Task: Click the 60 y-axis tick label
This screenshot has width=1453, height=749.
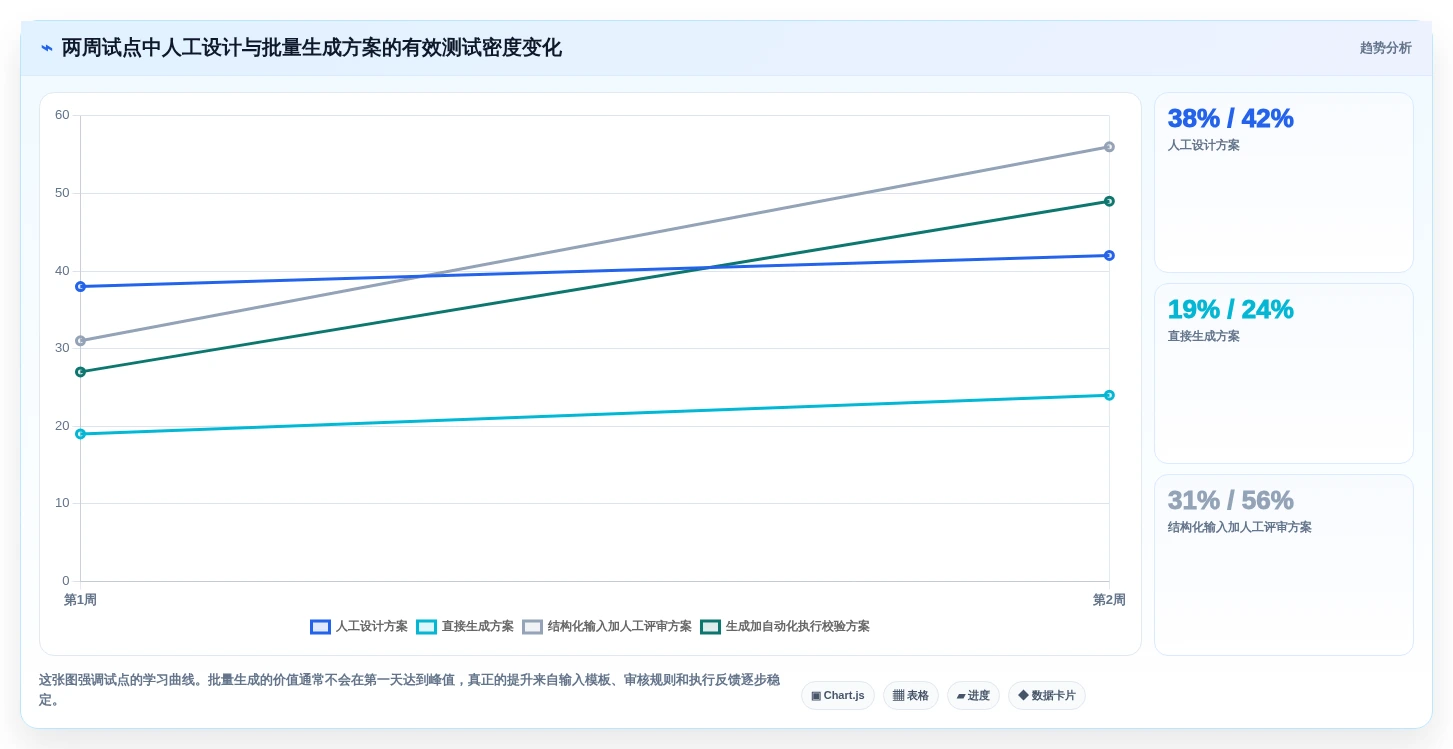Action: coord(62,115)
